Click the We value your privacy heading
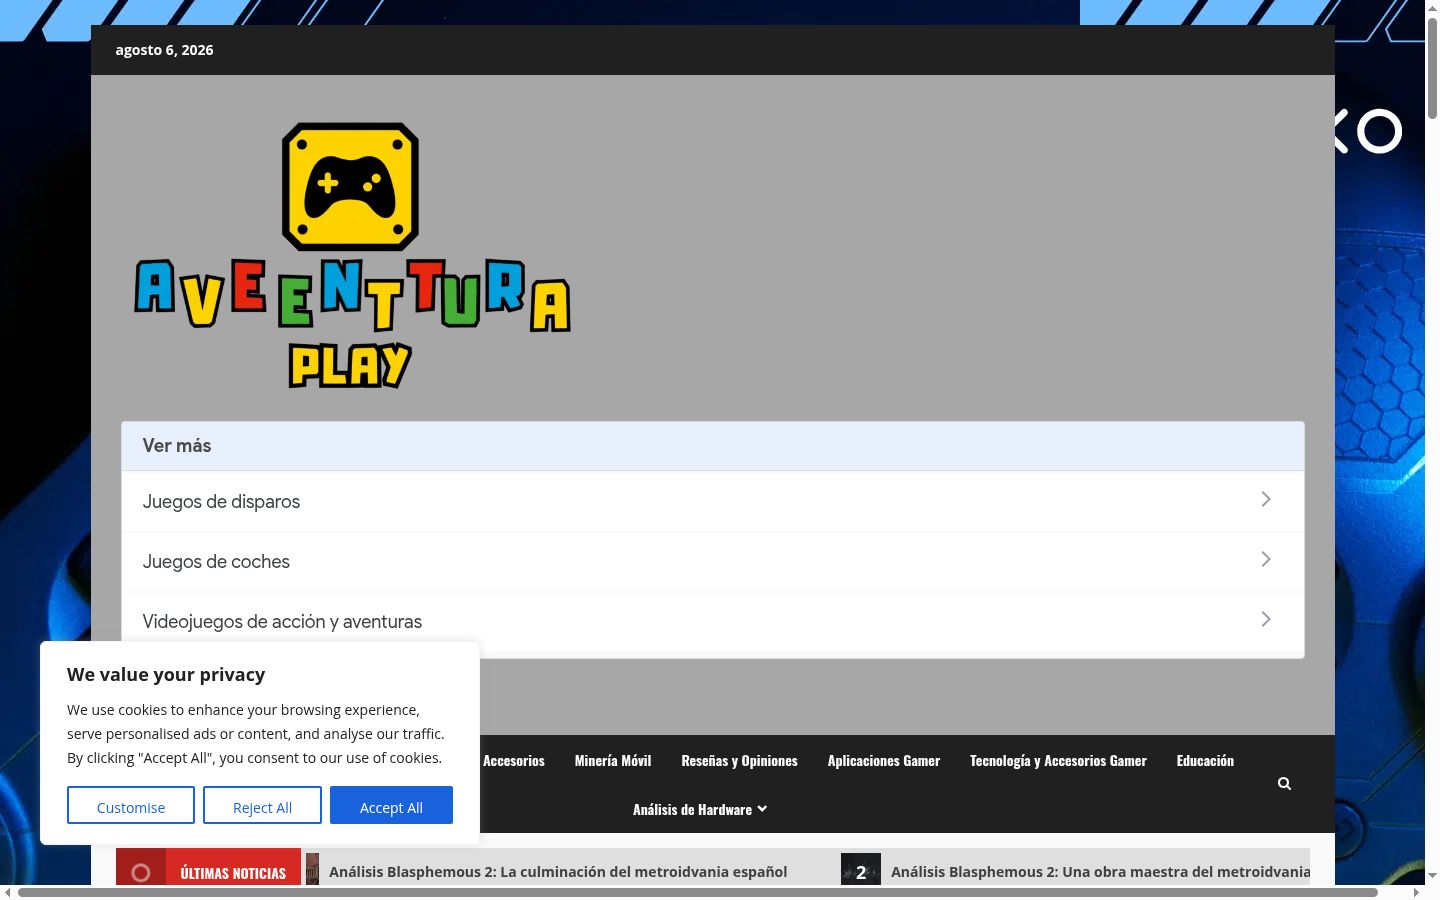 (x=166, y=675)
